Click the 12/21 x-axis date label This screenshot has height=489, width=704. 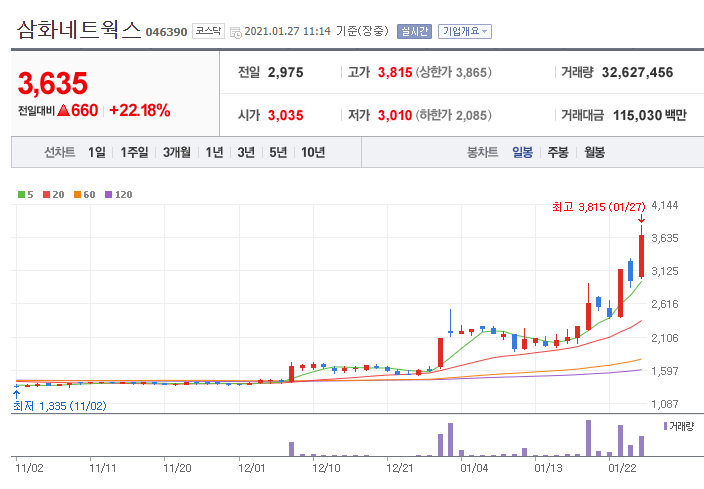tap(400, 468)
